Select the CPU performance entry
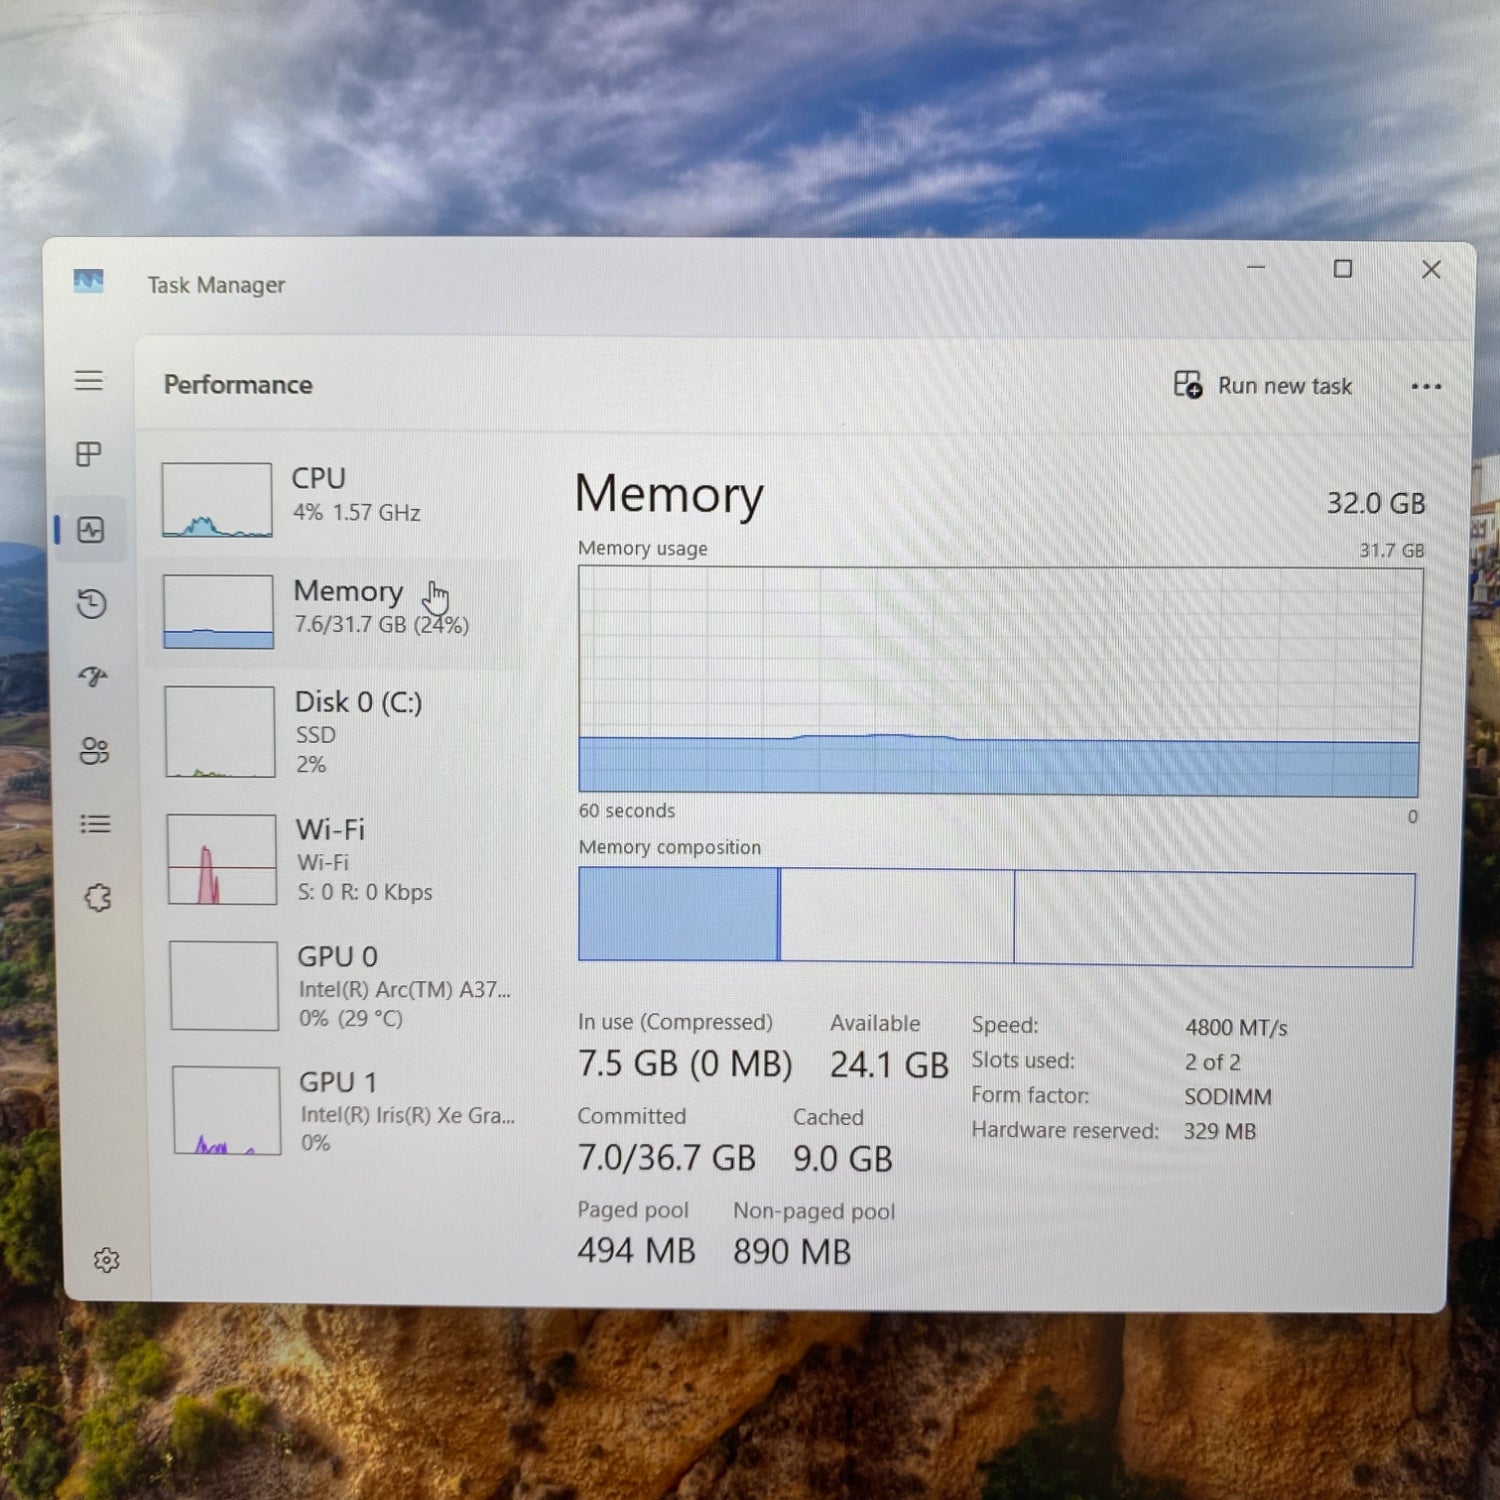Viewport: 1500px width, 1500px height. tap(335, 498)
